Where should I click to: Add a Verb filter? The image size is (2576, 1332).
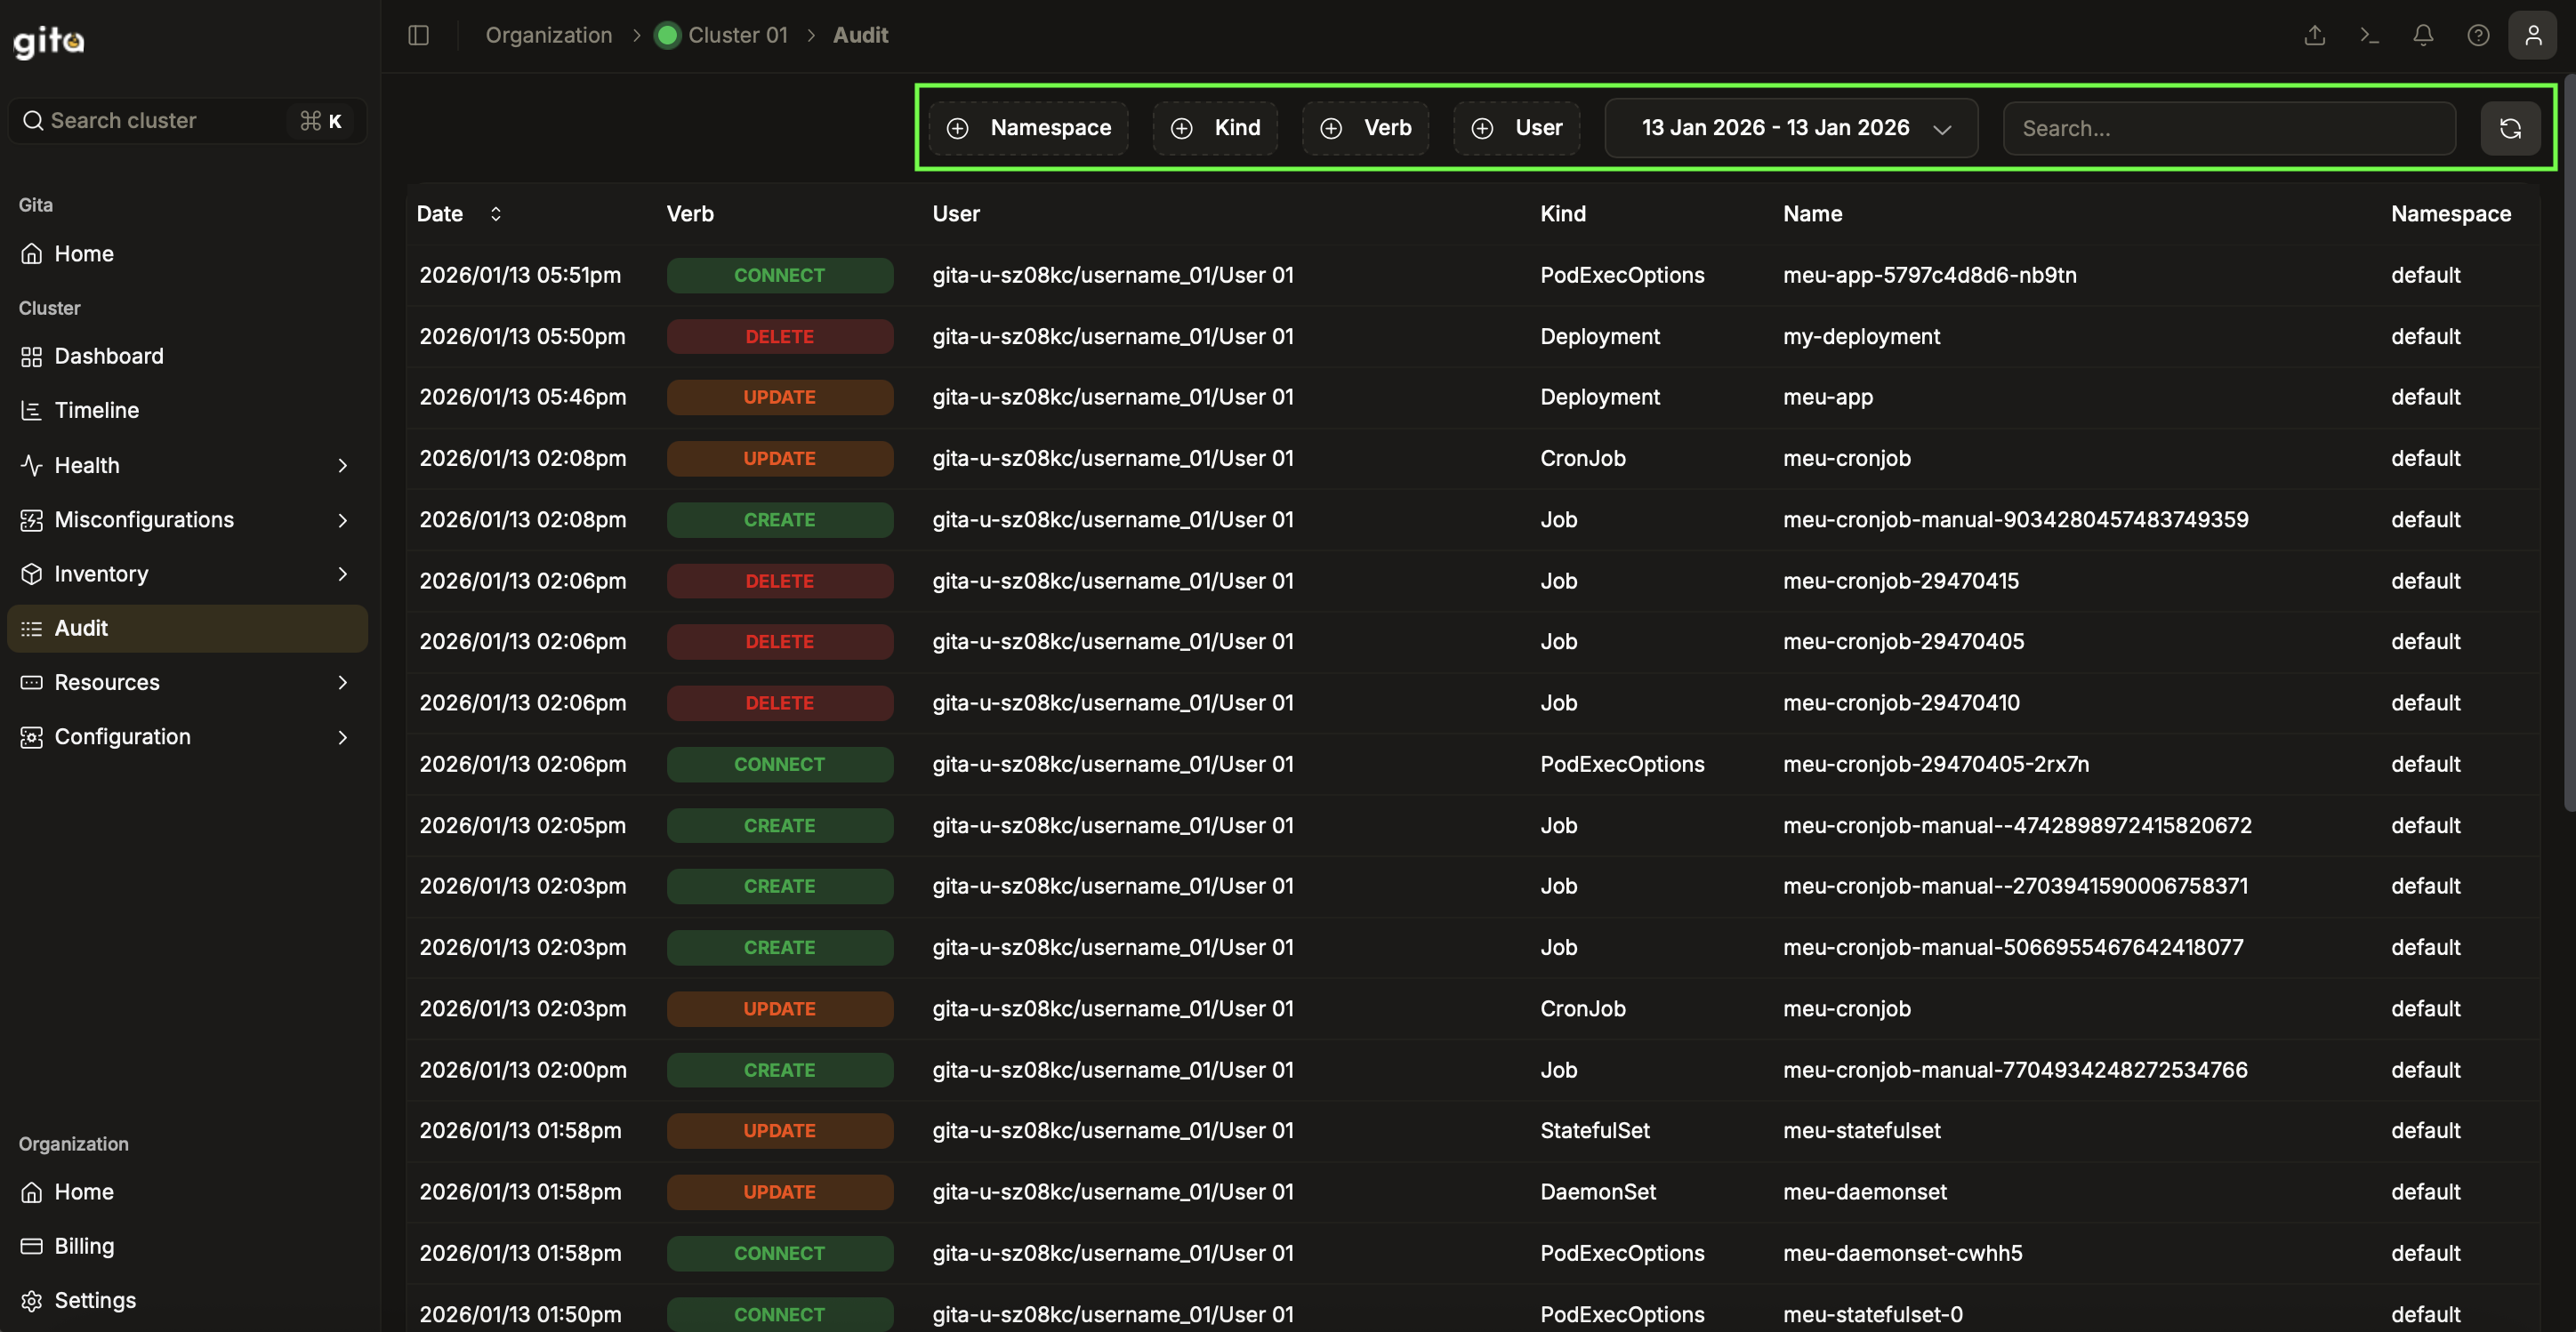click(1365, 128)
